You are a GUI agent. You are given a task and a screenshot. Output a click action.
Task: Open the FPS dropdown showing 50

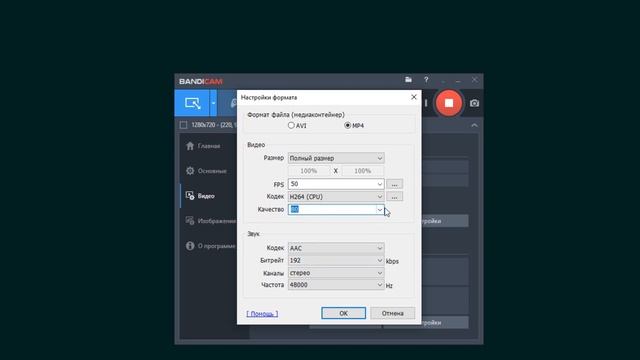point(336,184)
